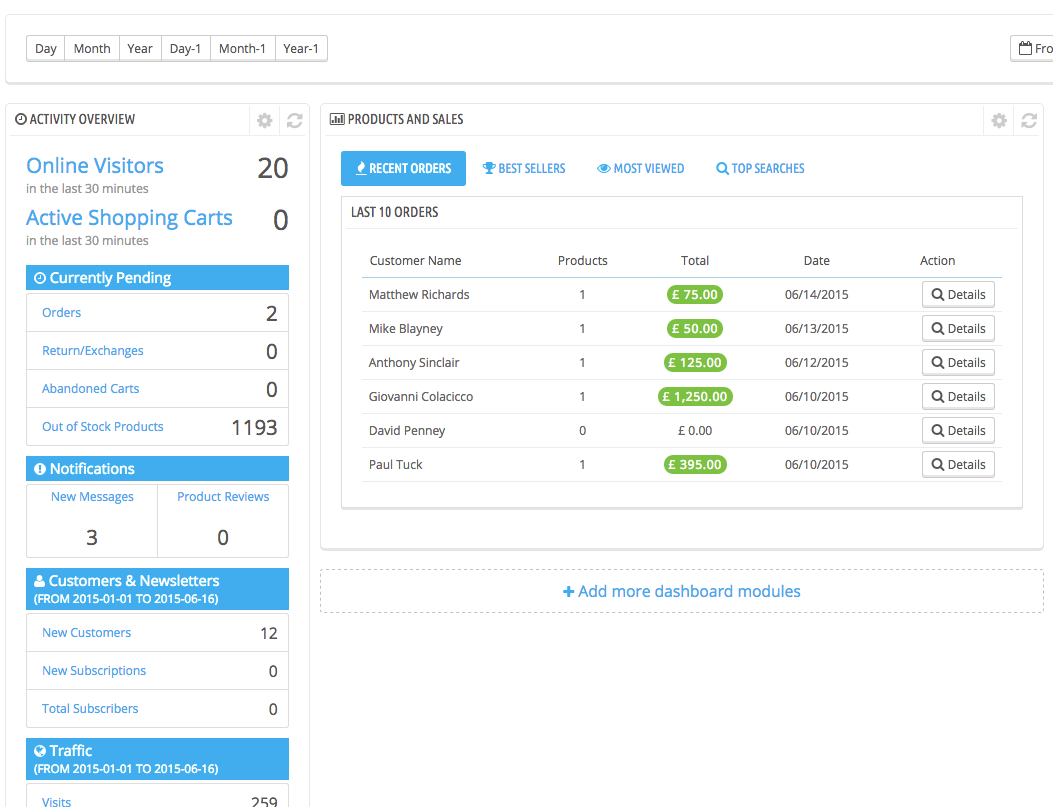The width and height of the screenshot is (1053, 807).
Task: Switch to the Top Searches tab
Action: (760, 169)
